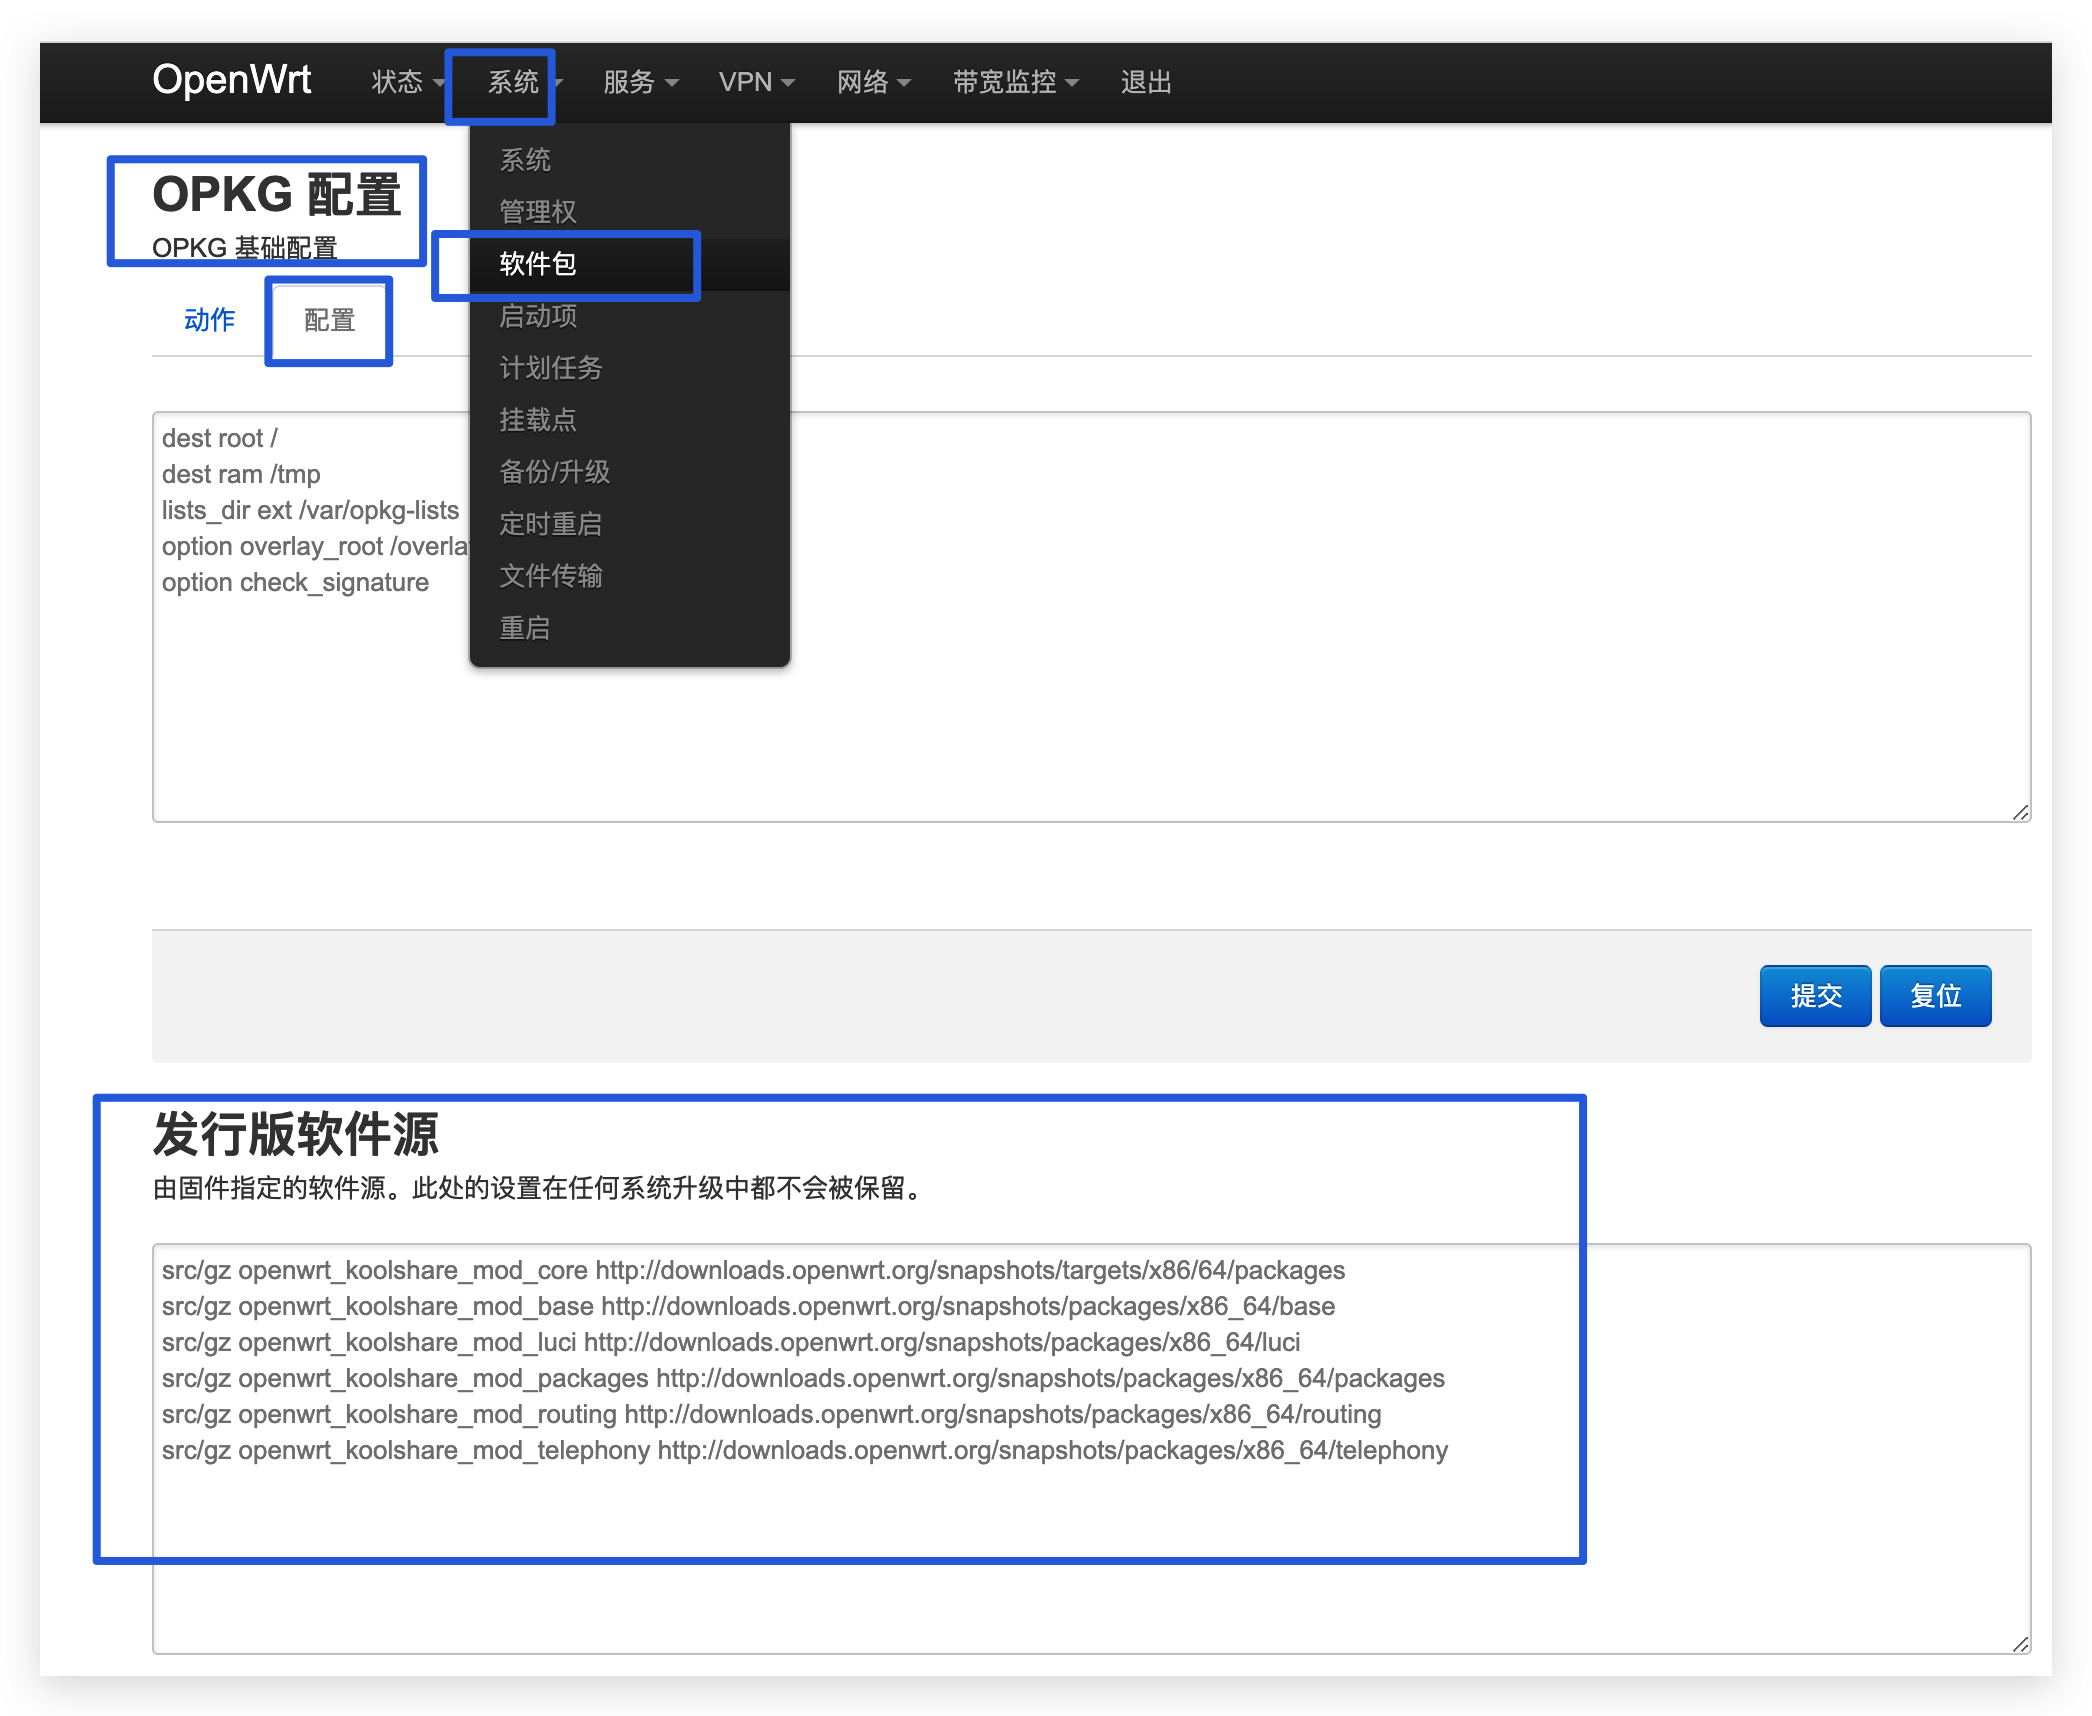Open the 状态 dropdown menu
Viewport: 2092px width, 1716px height.
point(405,82)
